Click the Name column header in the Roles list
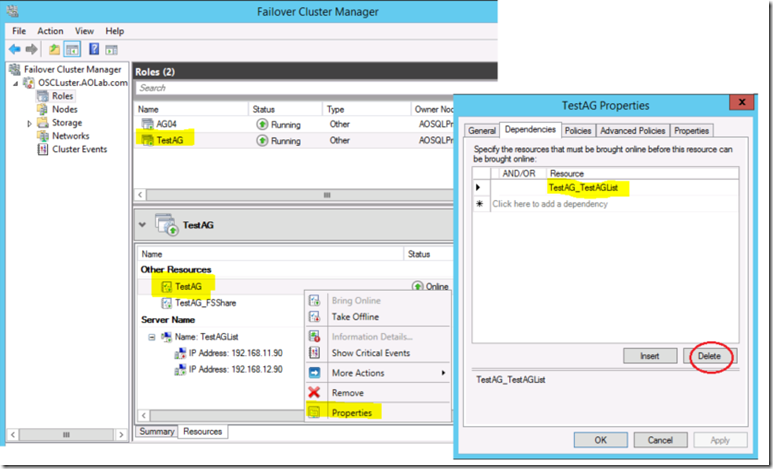The width and height of the screenshot is (773, 469). tap(191, 109)
